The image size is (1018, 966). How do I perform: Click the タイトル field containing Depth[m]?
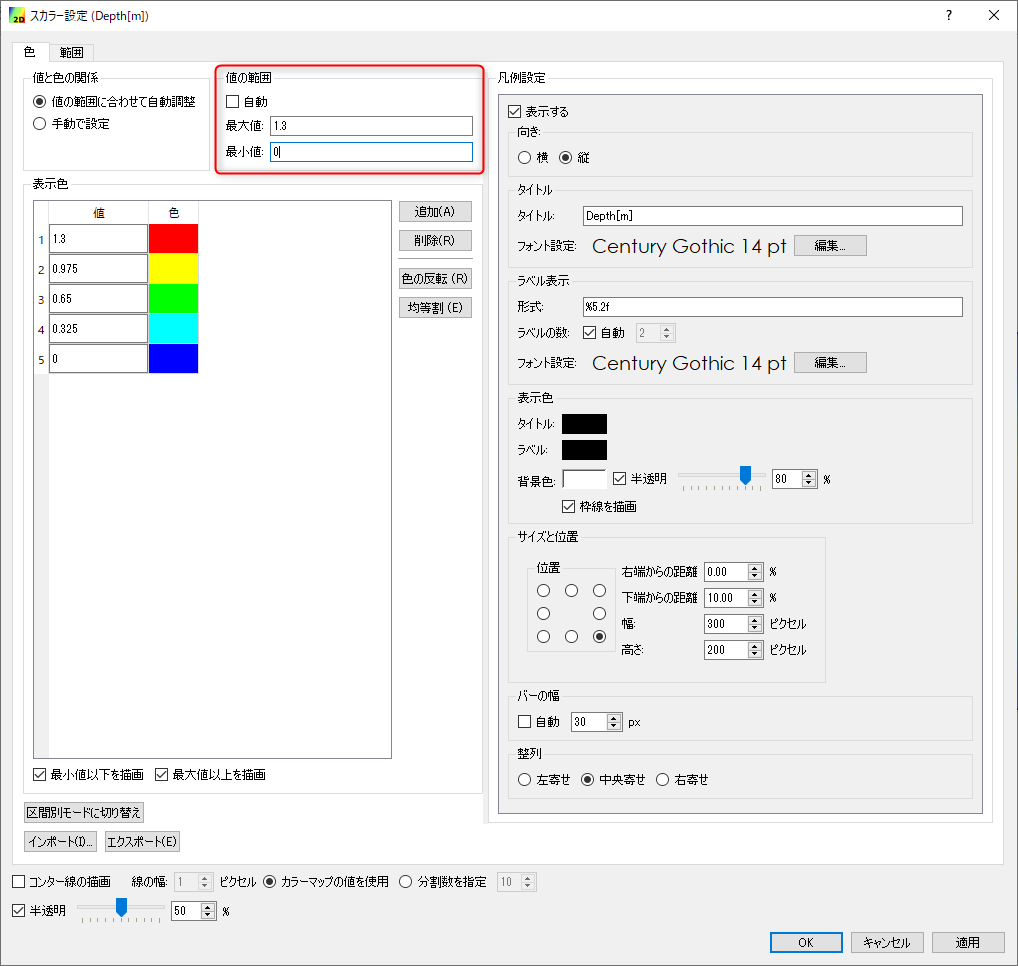click(773, 216)
